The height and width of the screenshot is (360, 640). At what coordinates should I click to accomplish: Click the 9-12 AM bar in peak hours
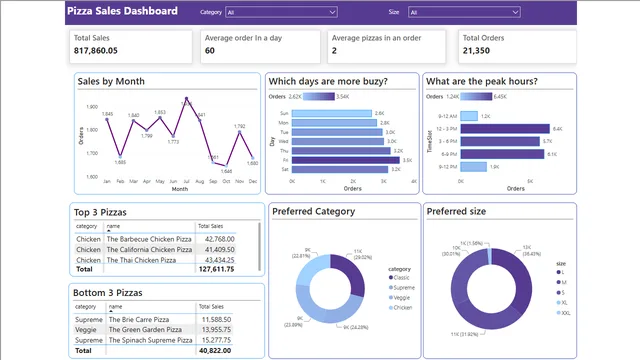coord(469,116)
